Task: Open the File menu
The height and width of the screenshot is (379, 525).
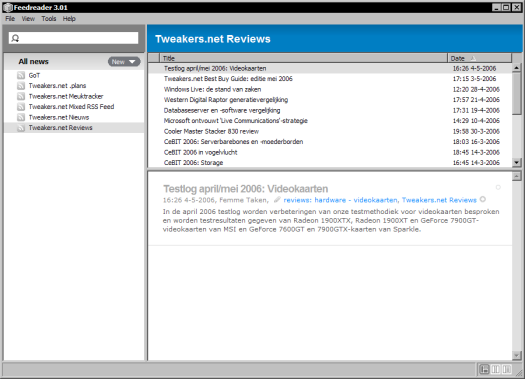Action: pyautogui.click(x=10, y=19)
